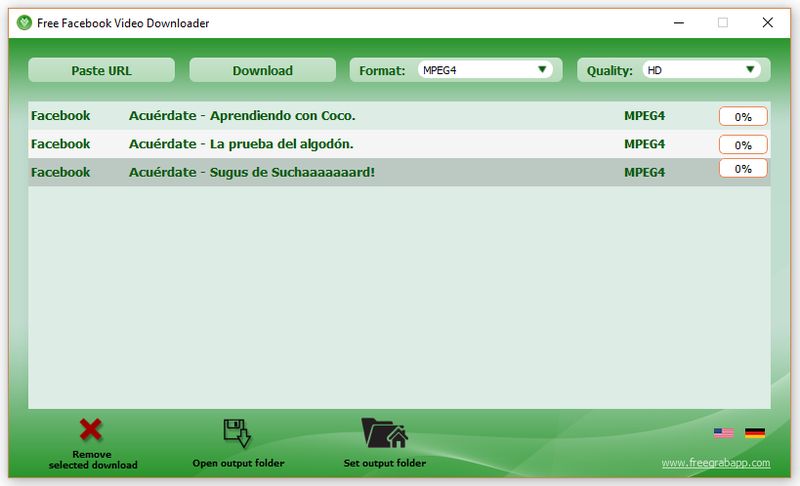
Task: Click MPEG4 cell in La prueba del algodón row
Action: pyautogui.click(x=644, y=144)
